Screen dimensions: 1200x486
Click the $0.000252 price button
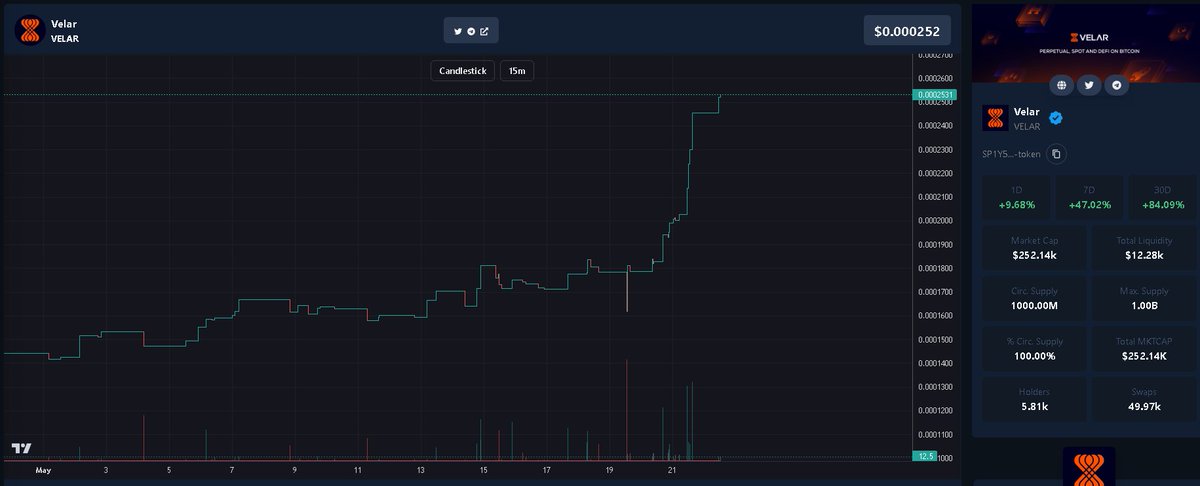point(907,31)
